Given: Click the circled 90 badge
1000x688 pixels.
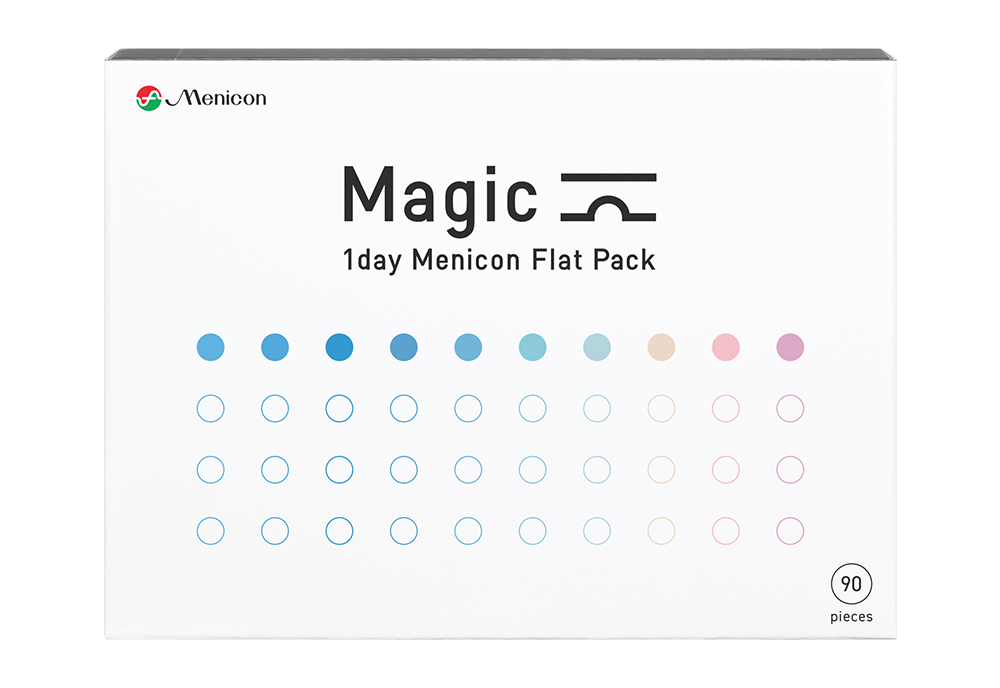Looking at the screenshot, I should pos(850,584).
